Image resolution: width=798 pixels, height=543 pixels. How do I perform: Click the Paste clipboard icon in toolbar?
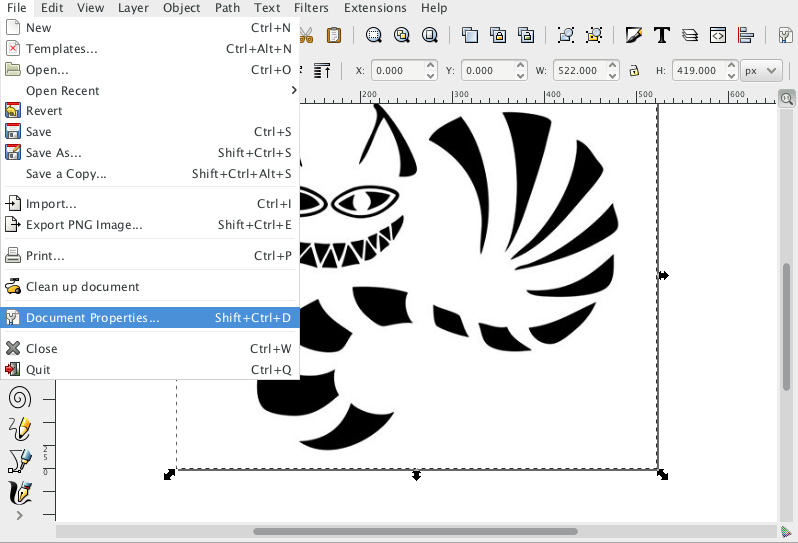pyautogui.click(x=334, y=35)
